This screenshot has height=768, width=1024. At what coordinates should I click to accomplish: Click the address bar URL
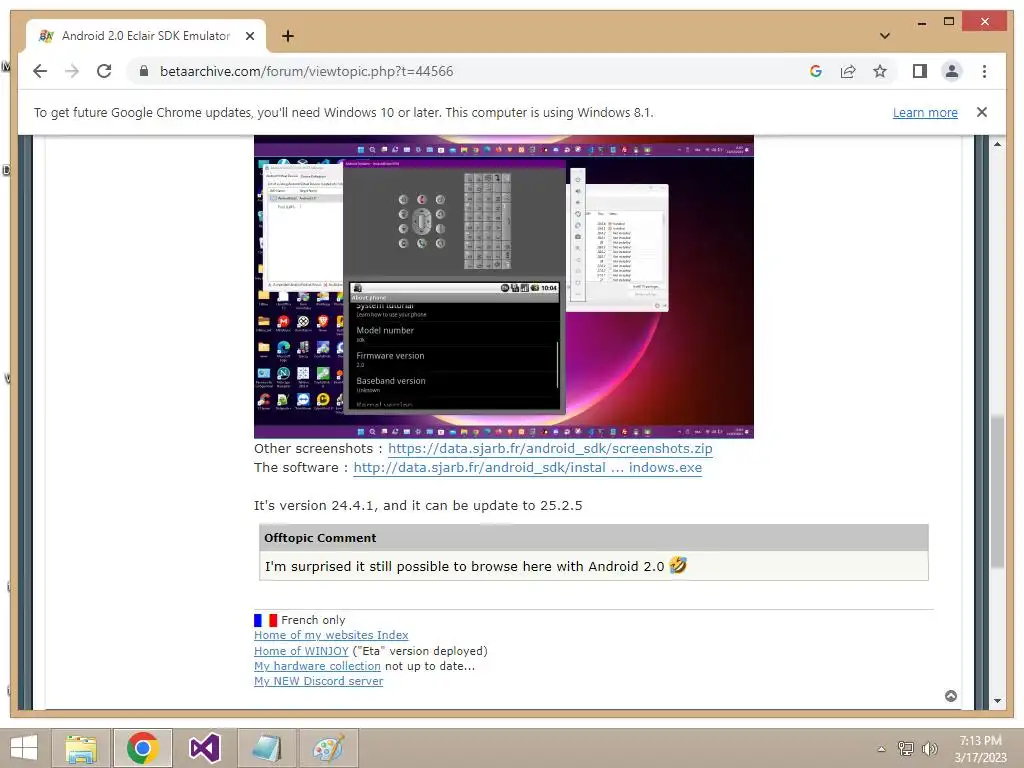[306, 71]
